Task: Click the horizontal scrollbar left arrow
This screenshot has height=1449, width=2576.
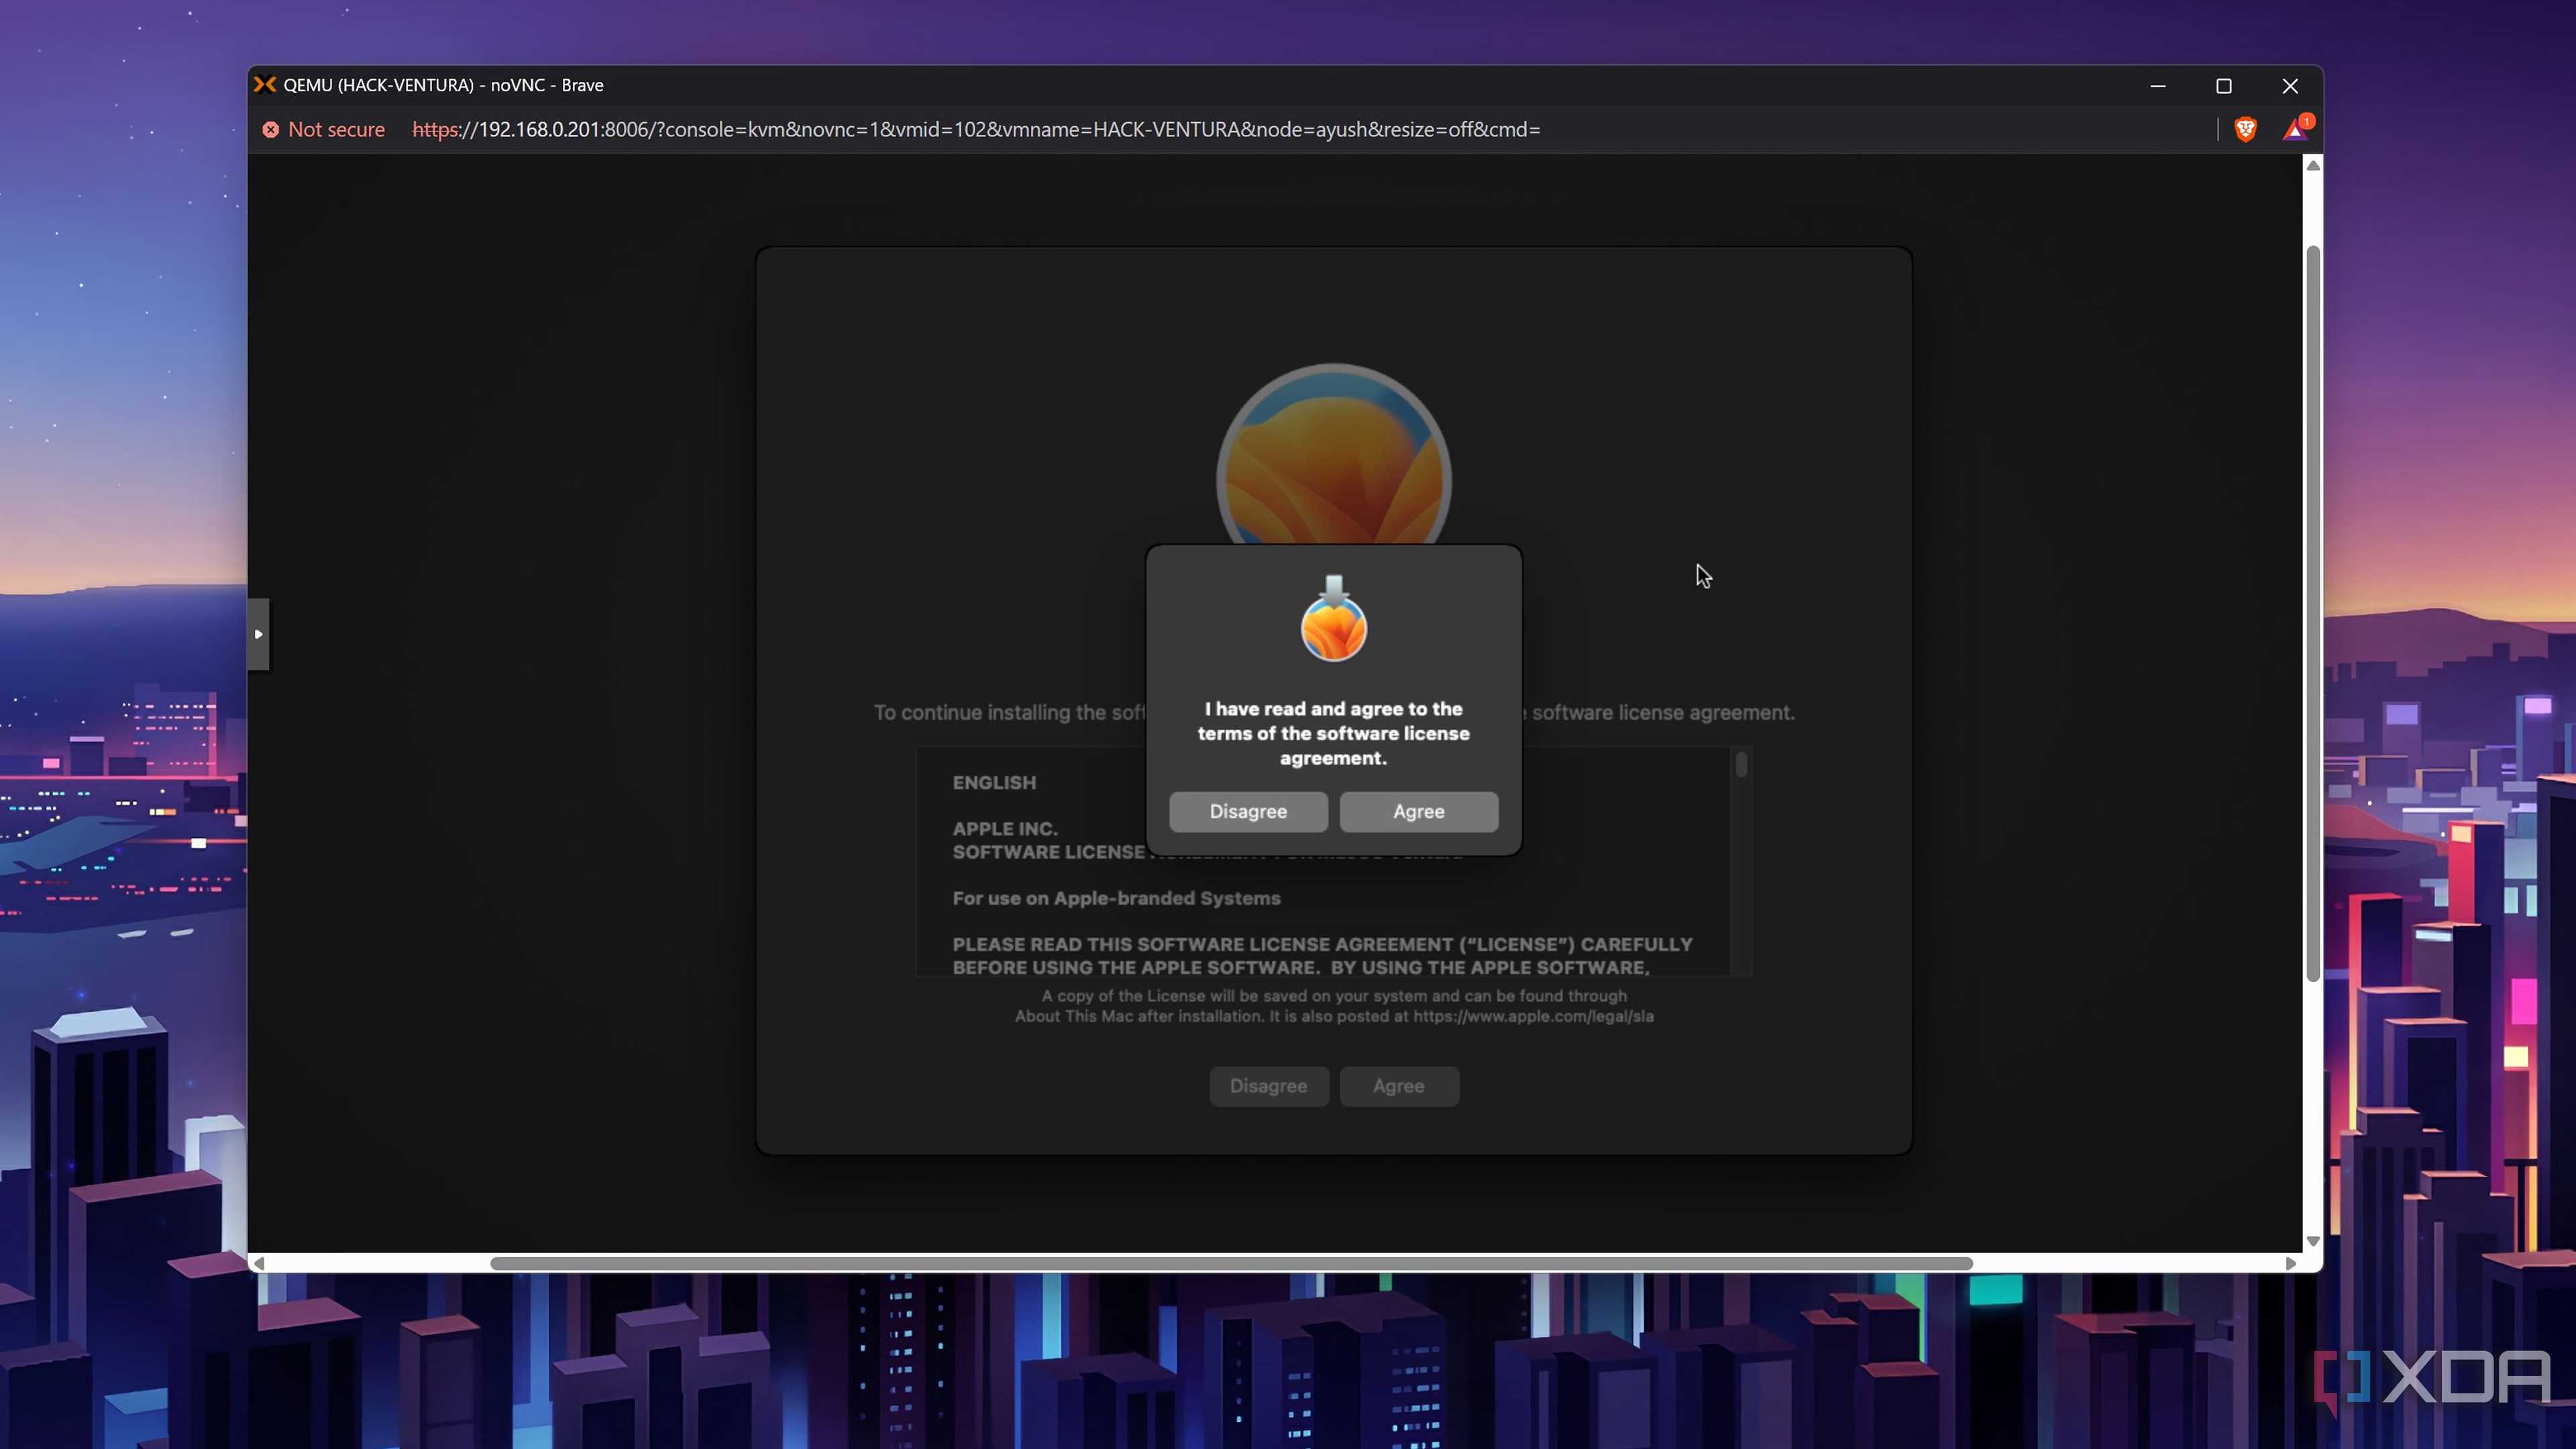Action: pyautogui.click(x=259, y=1263)
